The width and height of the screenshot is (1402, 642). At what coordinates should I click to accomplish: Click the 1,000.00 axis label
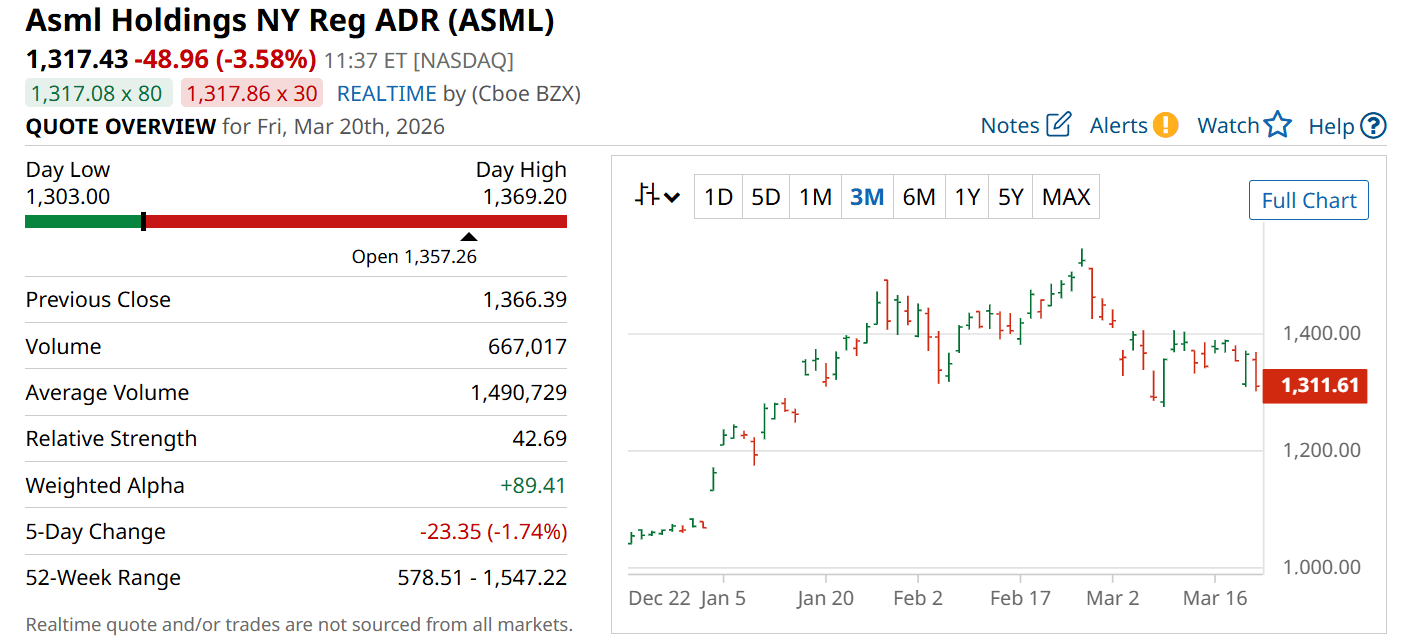[1322, 567]
